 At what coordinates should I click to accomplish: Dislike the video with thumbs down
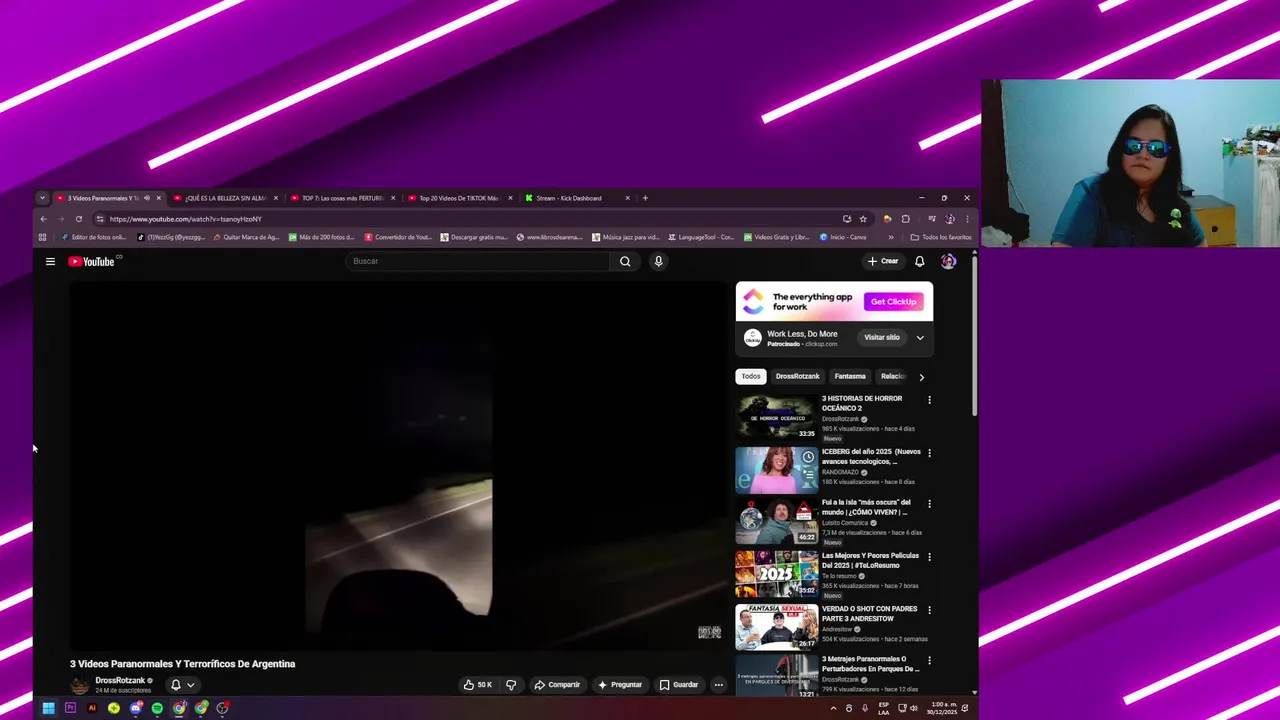click(511, 685)
